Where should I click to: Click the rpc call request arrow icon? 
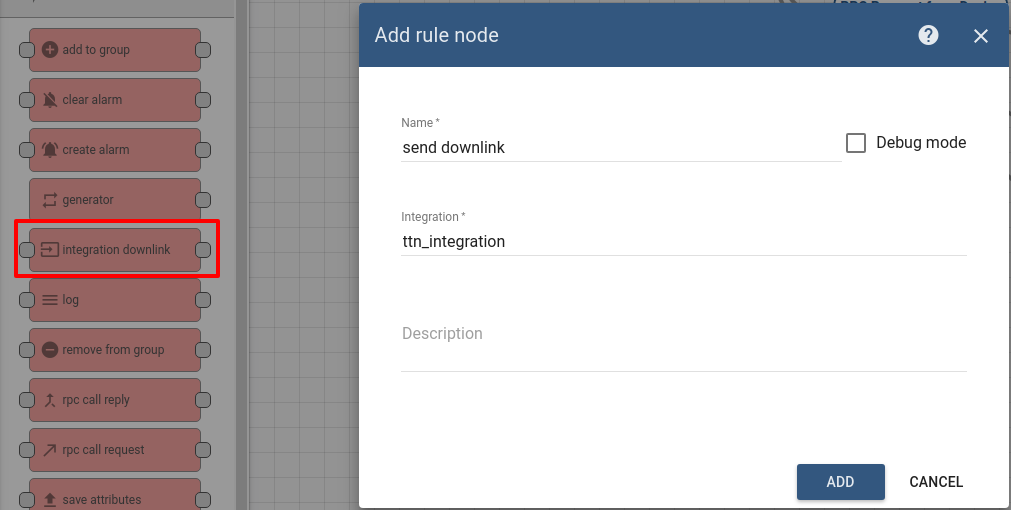pyautogui.click(x=50, y=449)
